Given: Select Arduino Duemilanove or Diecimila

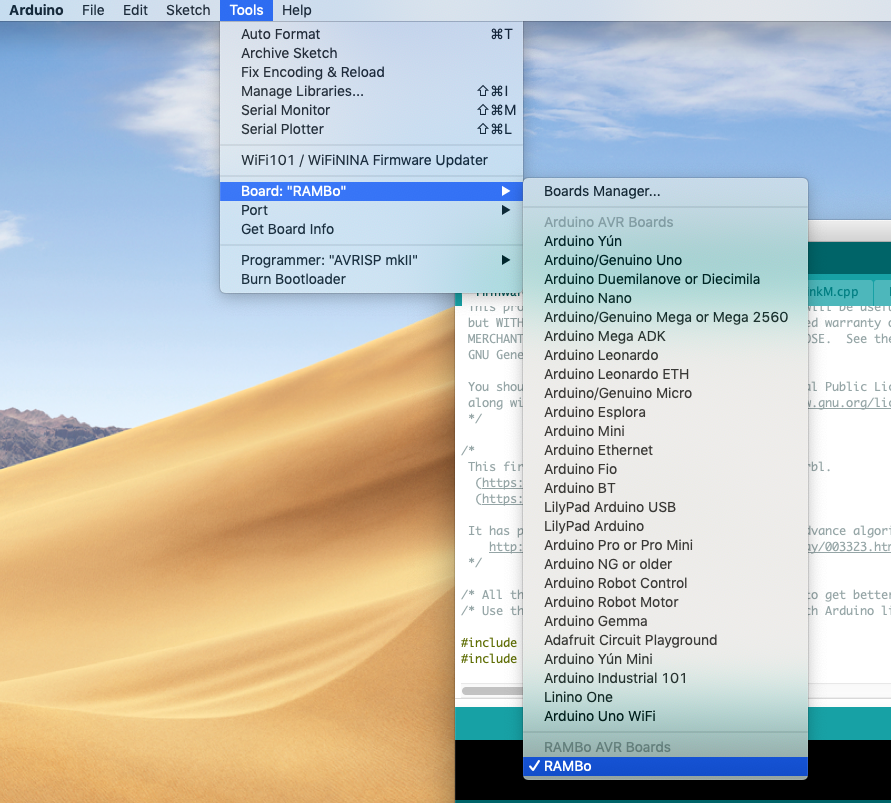Looking at the screenshot, I should coord(665,279).
